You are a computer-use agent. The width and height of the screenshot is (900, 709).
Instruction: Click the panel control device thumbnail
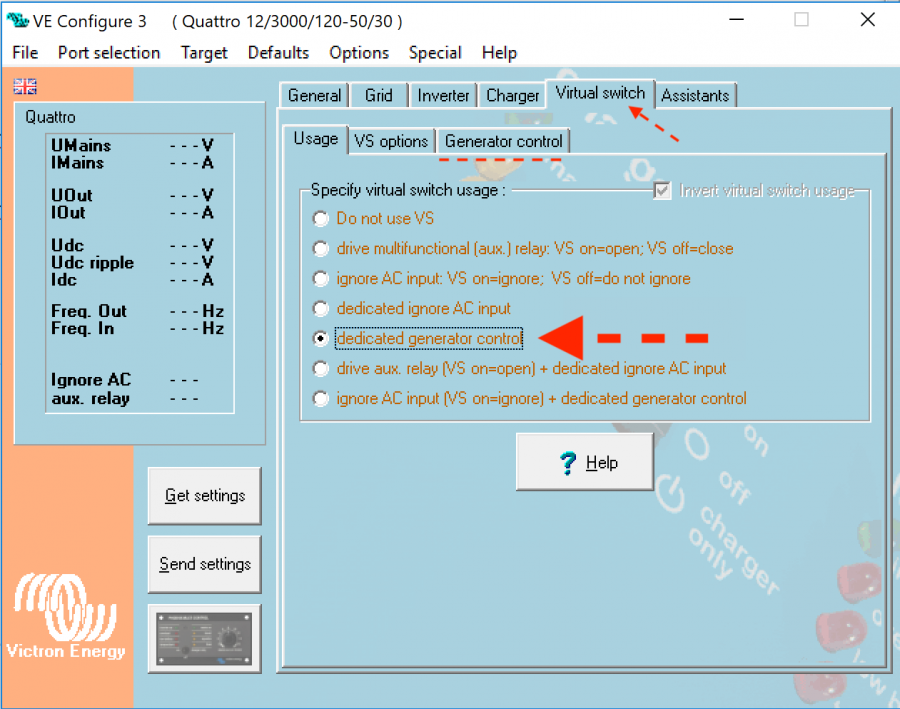click(x=204, y=638)
